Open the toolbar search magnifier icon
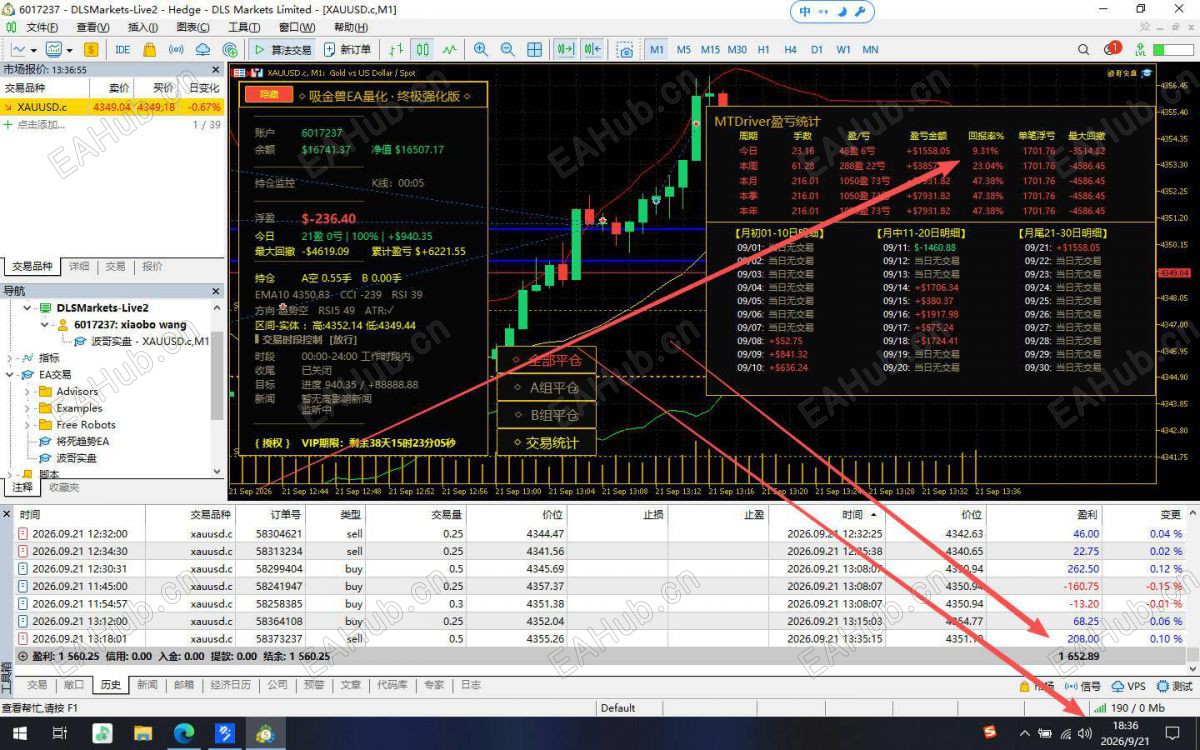Viewport: 1200px width, 750px height. pos(1084,49)
